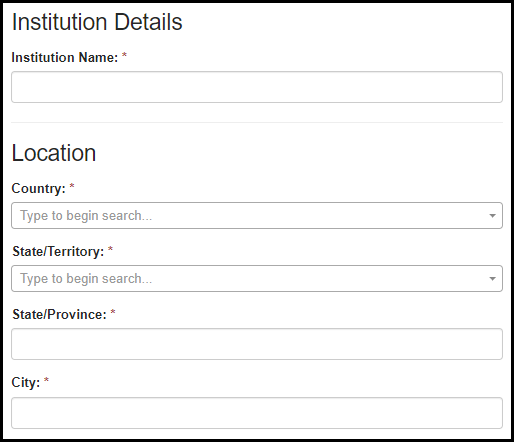Select the divider line above Location heading

257,122
